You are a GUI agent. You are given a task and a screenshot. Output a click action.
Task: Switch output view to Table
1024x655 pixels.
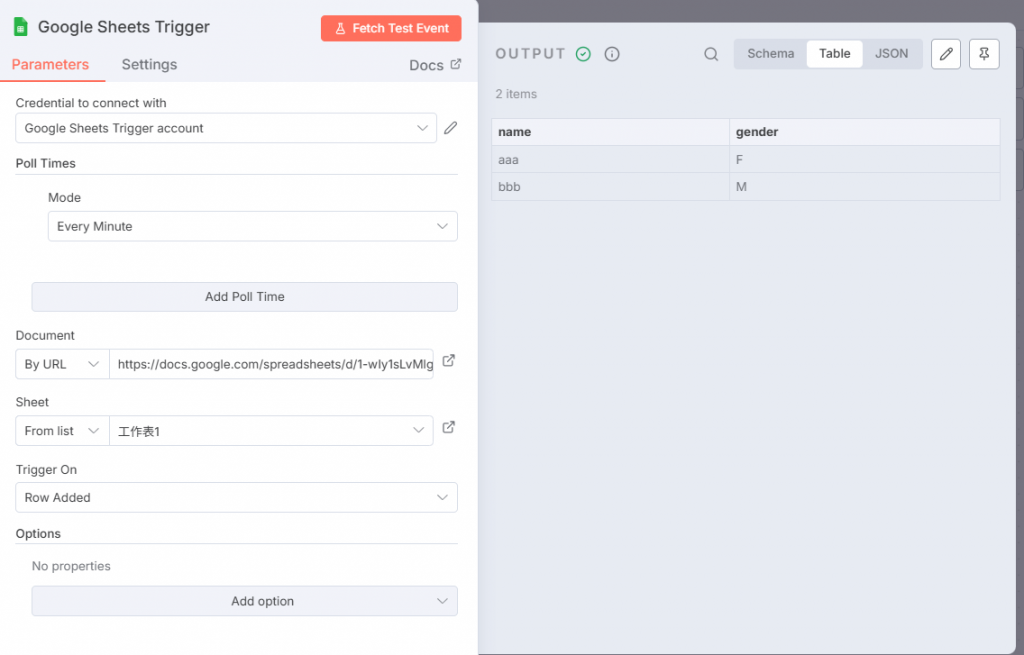tap(835, 54)
